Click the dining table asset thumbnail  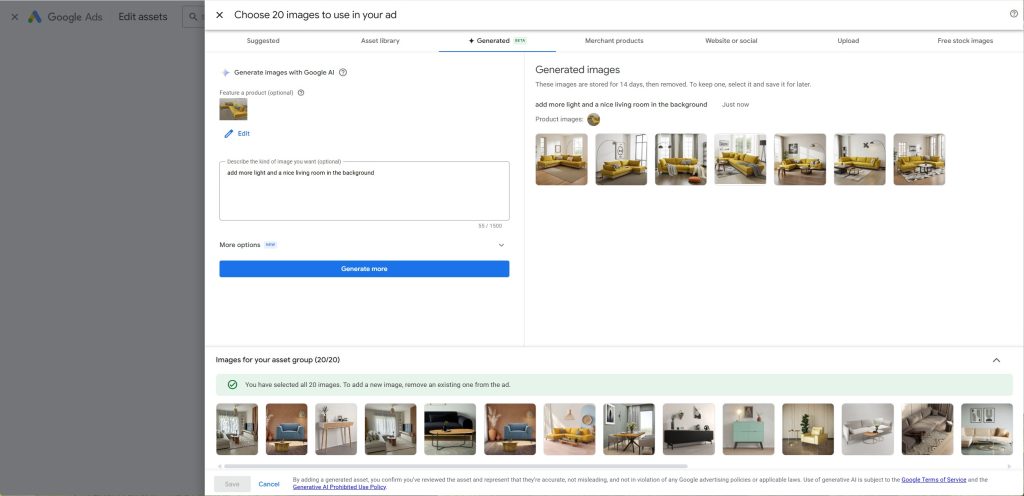[x=629, y=429]
